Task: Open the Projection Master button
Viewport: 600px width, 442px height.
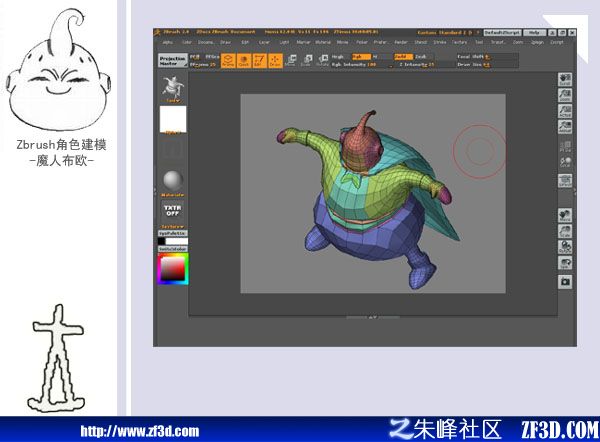Action: point(173,61)
